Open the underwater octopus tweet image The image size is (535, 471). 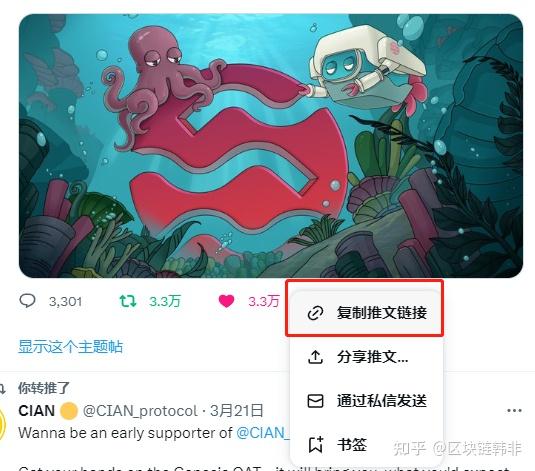271,146
